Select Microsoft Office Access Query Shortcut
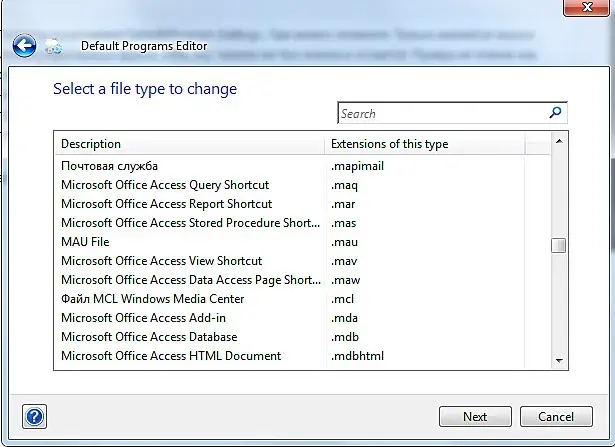615x447 pixels. pyautogui.click(x=165, y=185)
